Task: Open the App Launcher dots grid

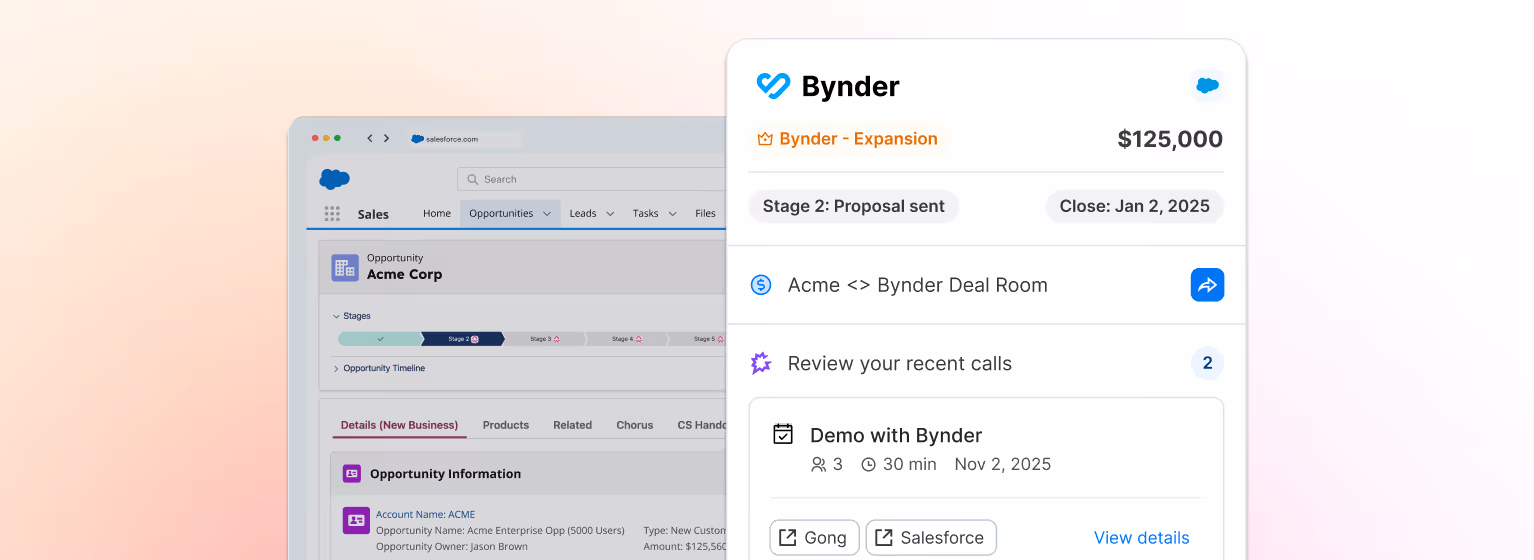Action: coord(332,214)
